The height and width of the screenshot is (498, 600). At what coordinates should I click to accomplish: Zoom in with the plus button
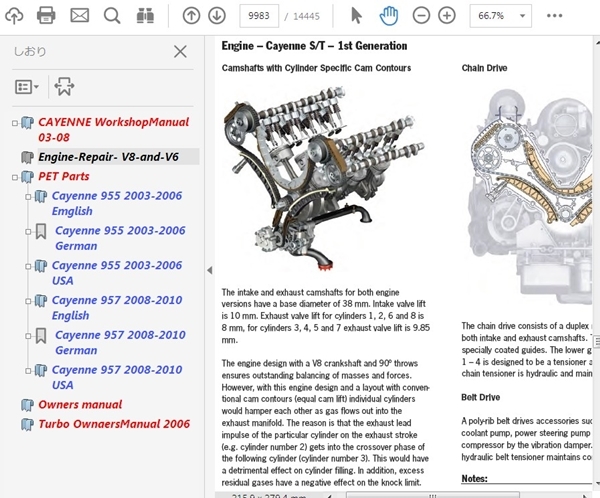(447, 16)
